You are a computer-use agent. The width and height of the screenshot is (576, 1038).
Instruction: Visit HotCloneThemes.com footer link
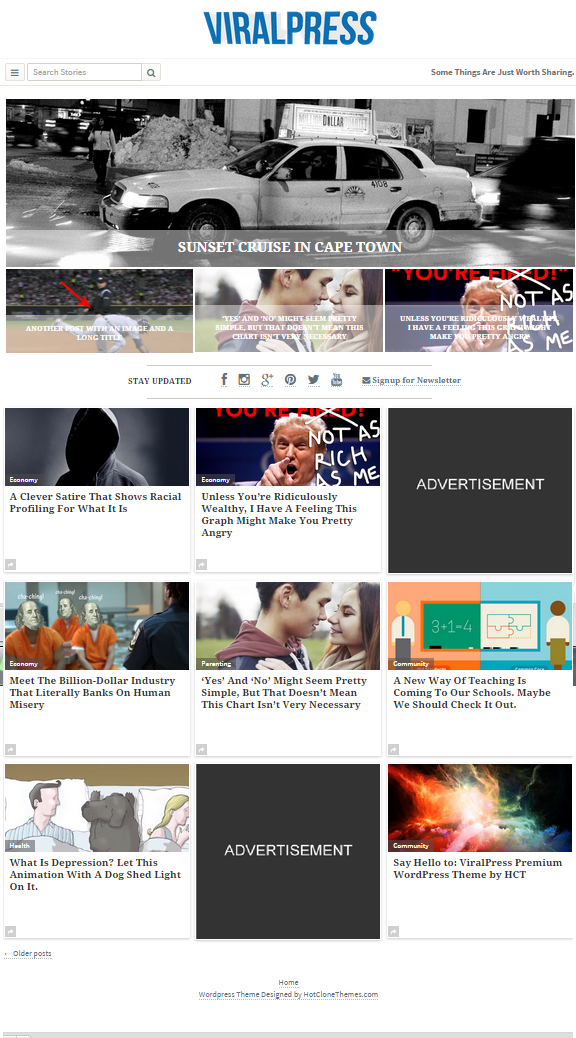(341, 994)
